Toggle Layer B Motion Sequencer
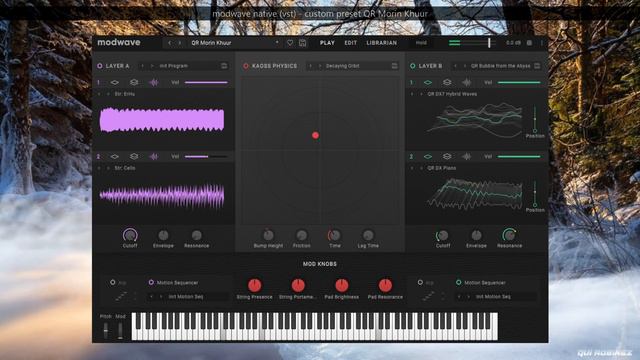The width and height of the screenshot is (640, 360). coord(458,282)
